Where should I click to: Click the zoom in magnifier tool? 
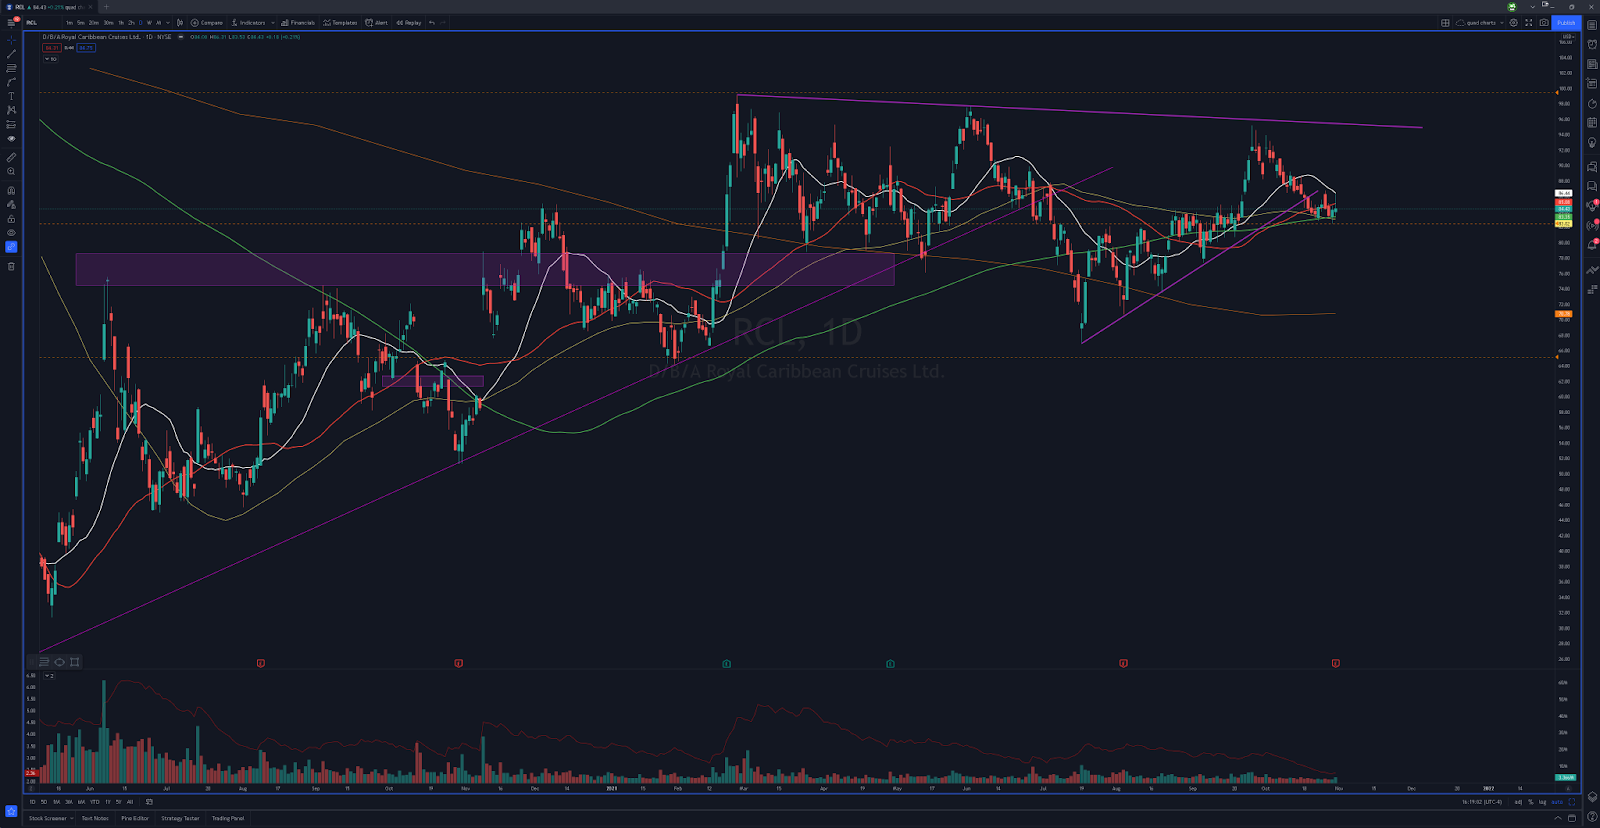[11, 171]
